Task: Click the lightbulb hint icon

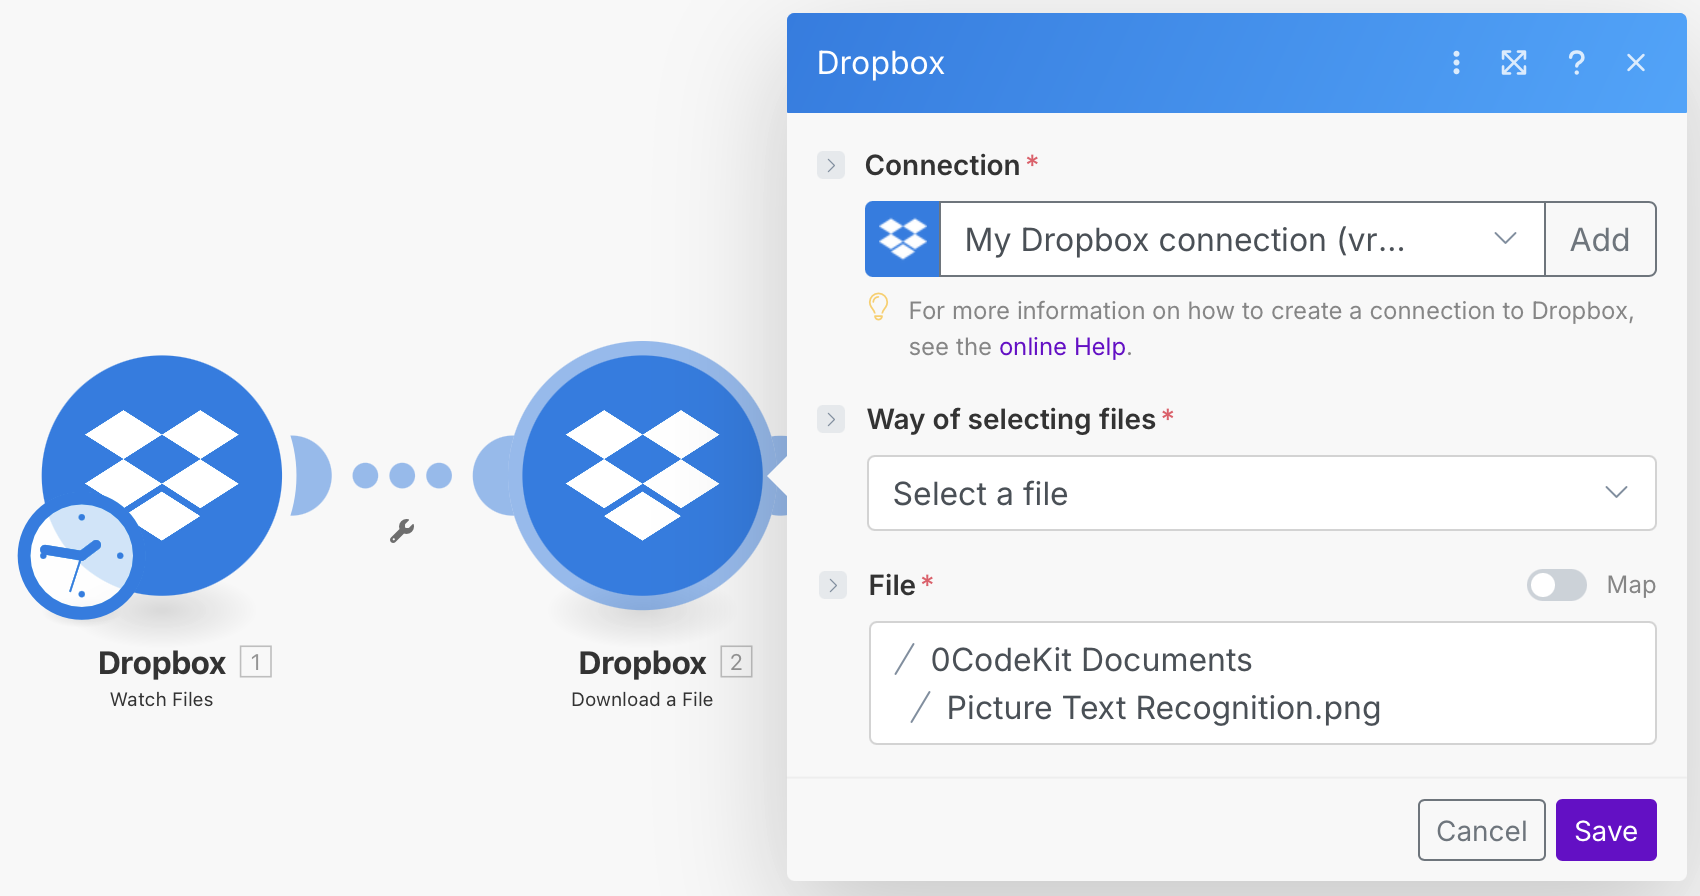Action: [x=878, y=307]
